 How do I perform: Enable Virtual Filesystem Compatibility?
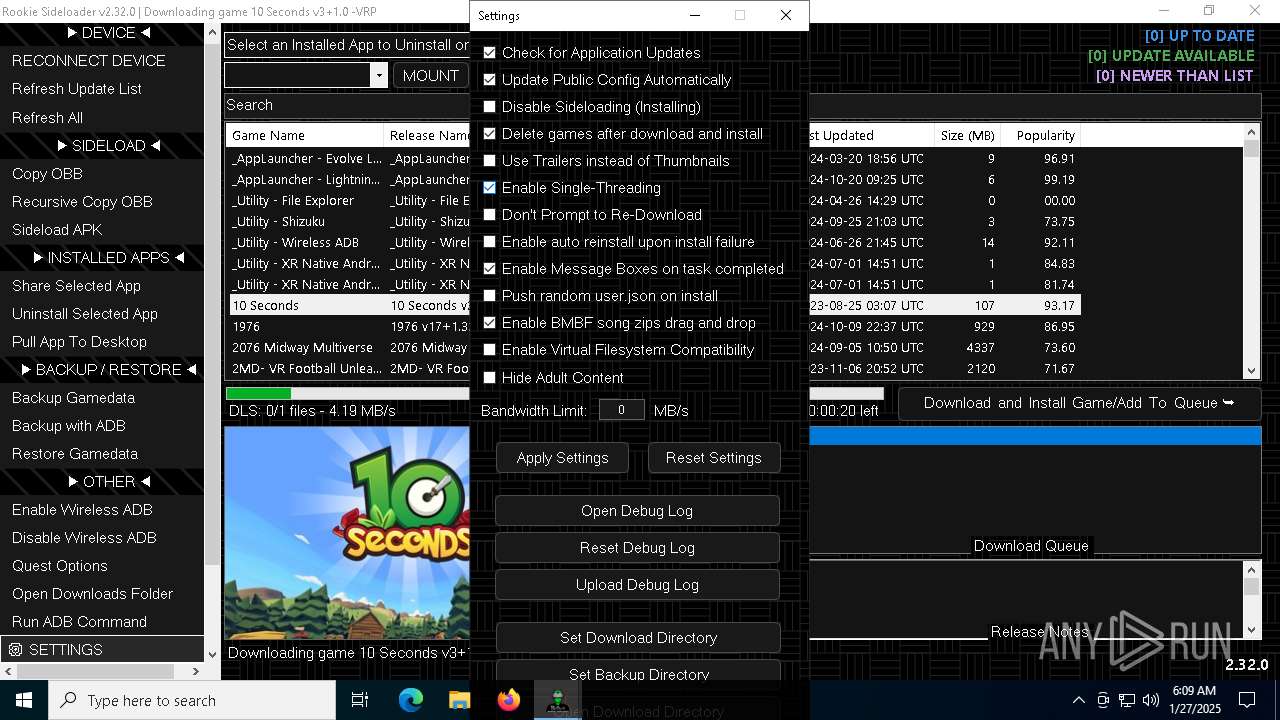pos(490,349)
